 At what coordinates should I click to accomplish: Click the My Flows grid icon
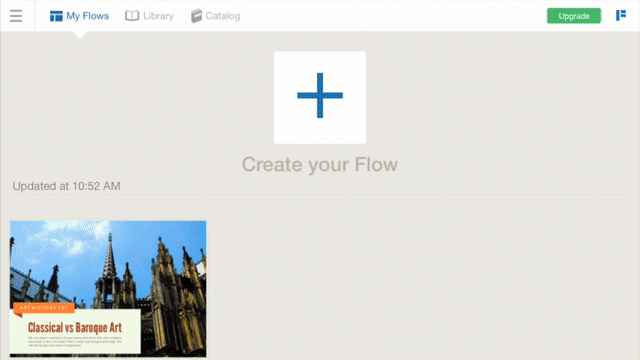tap(56, 16)
